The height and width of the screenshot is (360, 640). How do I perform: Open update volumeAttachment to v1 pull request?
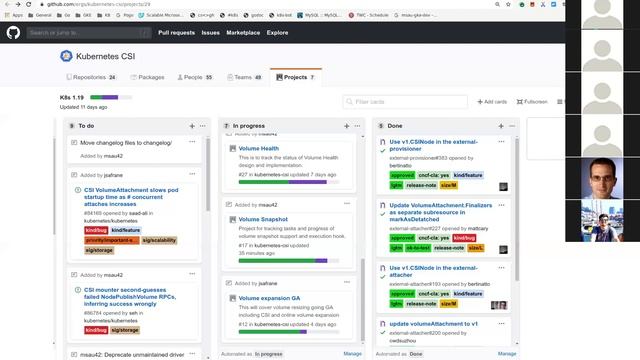[433, 324]
